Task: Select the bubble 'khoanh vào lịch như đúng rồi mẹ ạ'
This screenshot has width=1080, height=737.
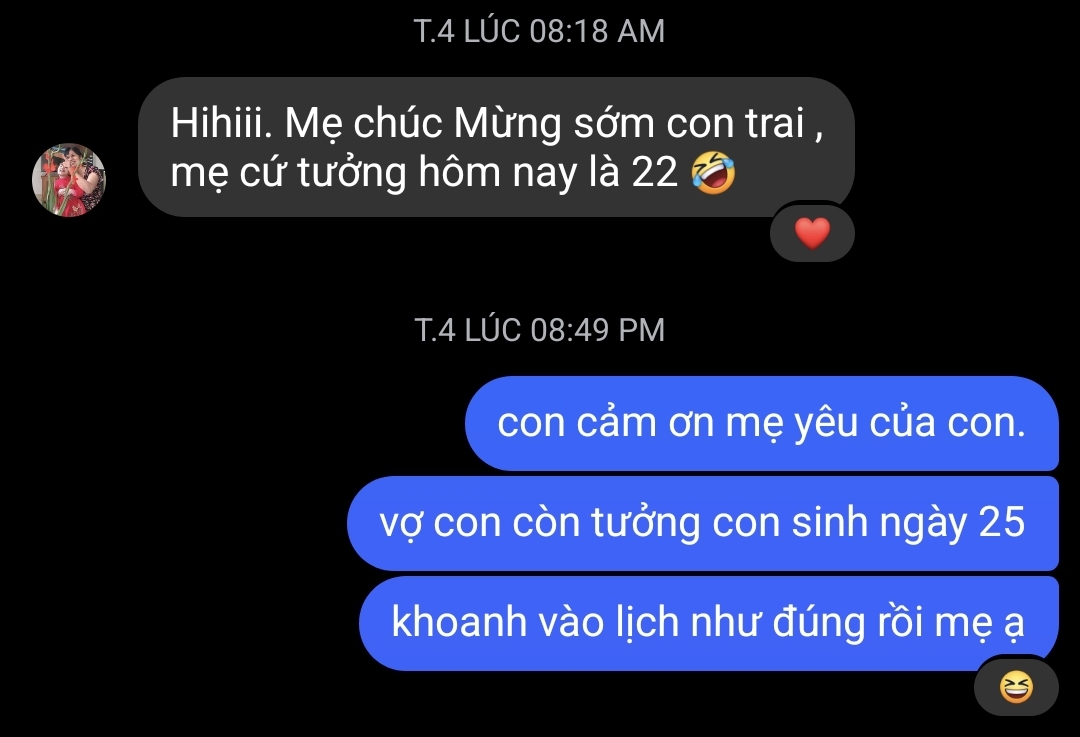Action: [x=709, y=623]
